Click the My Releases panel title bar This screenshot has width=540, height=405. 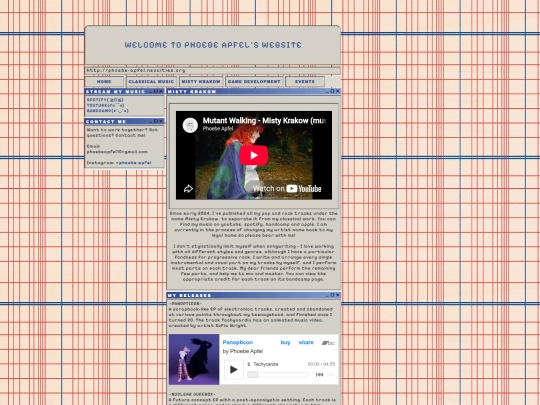click(254, 295)
